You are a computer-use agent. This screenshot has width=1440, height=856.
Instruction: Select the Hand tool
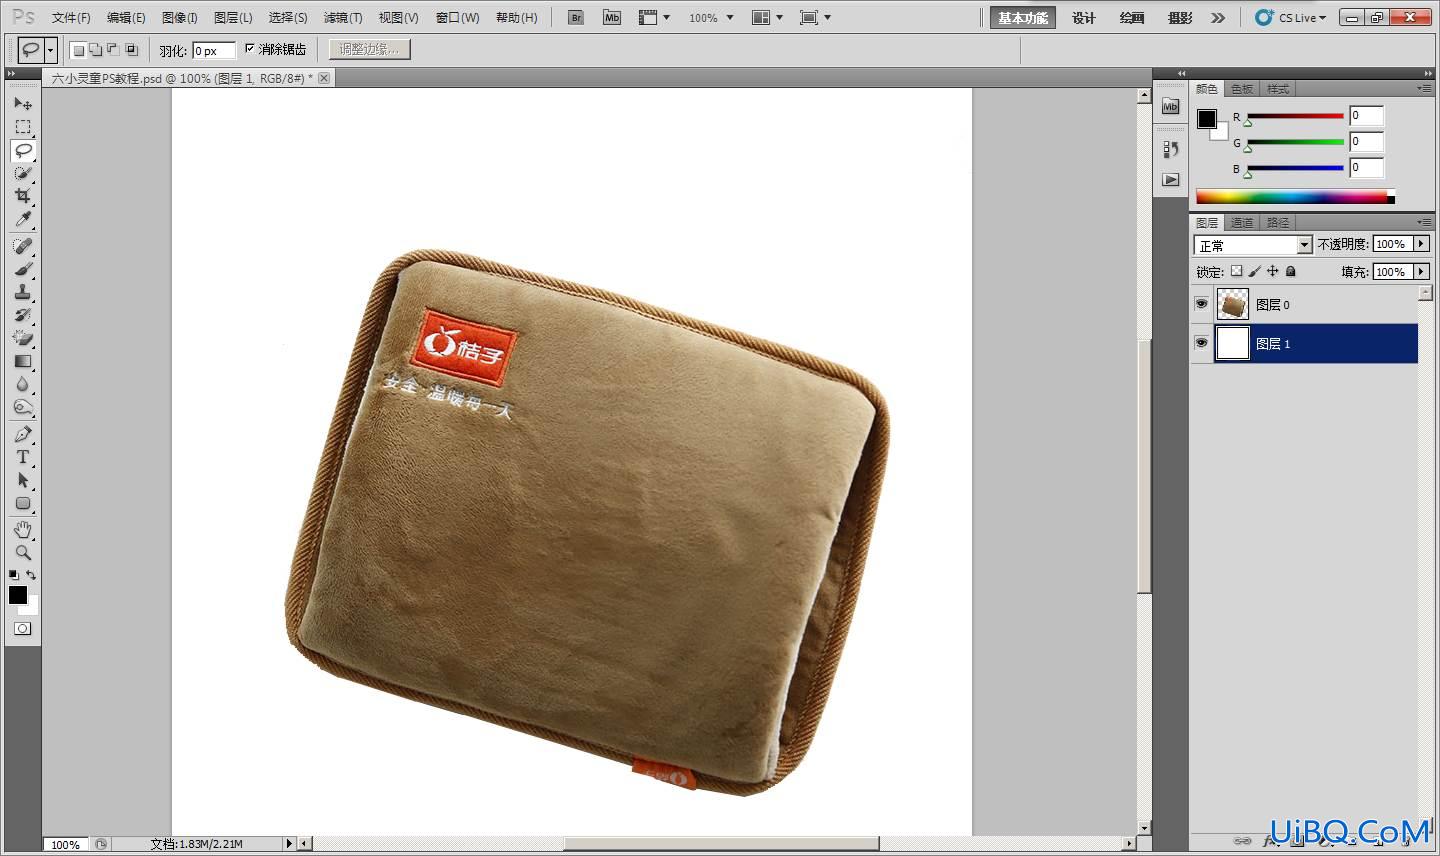[23, 529]
